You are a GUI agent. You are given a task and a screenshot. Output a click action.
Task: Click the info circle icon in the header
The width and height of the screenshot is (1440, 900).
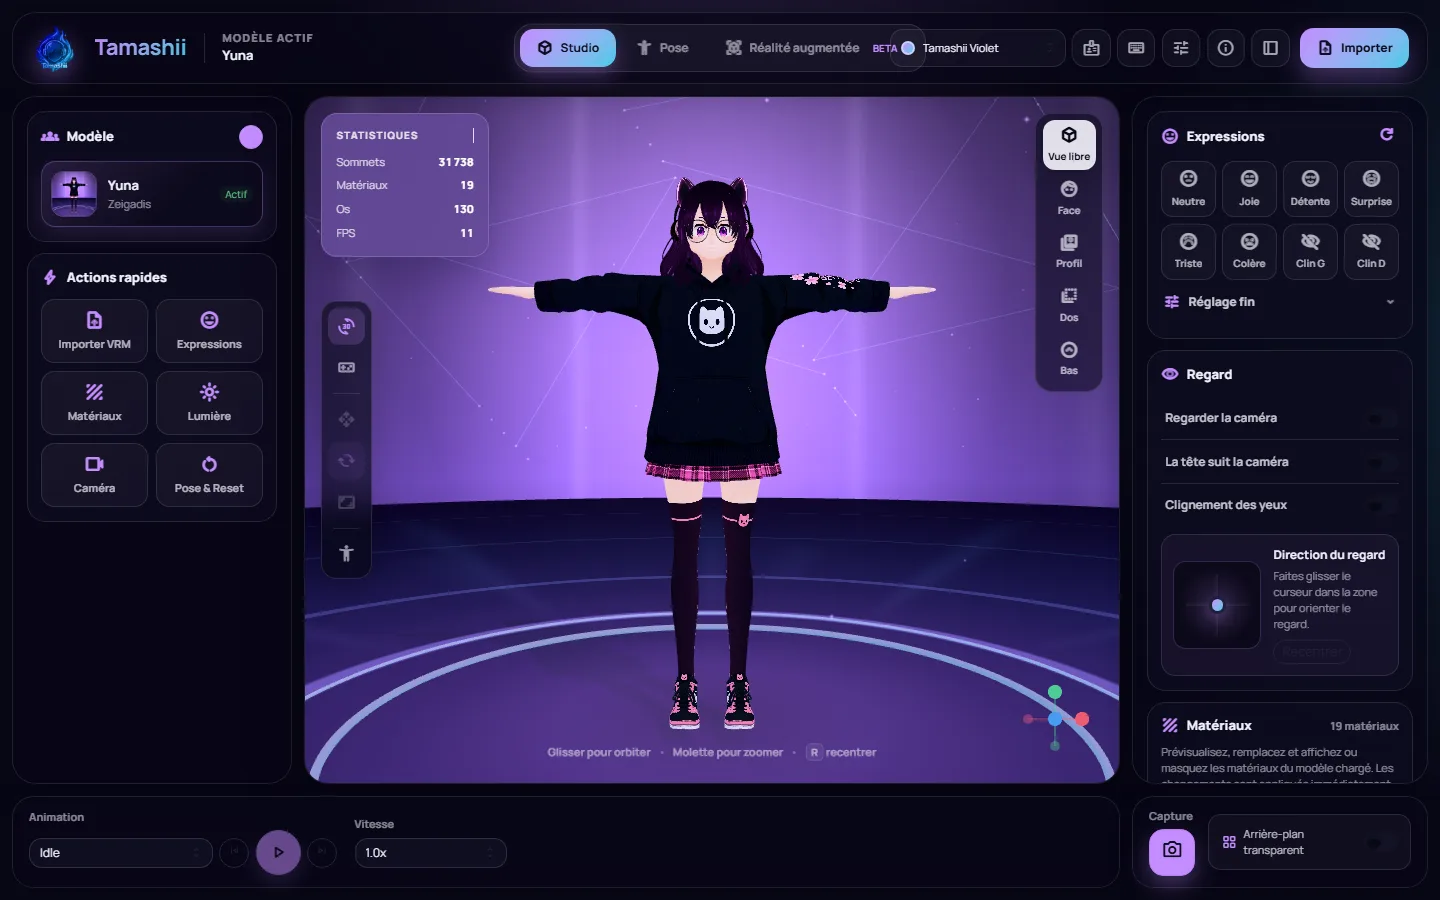(x=1226, y=48)
